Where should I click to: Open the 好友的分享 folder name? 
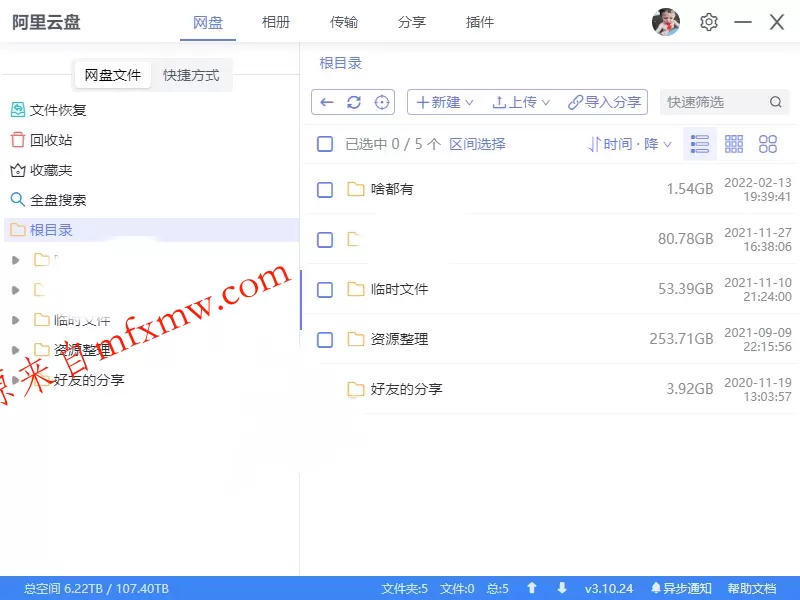(406, 389)
